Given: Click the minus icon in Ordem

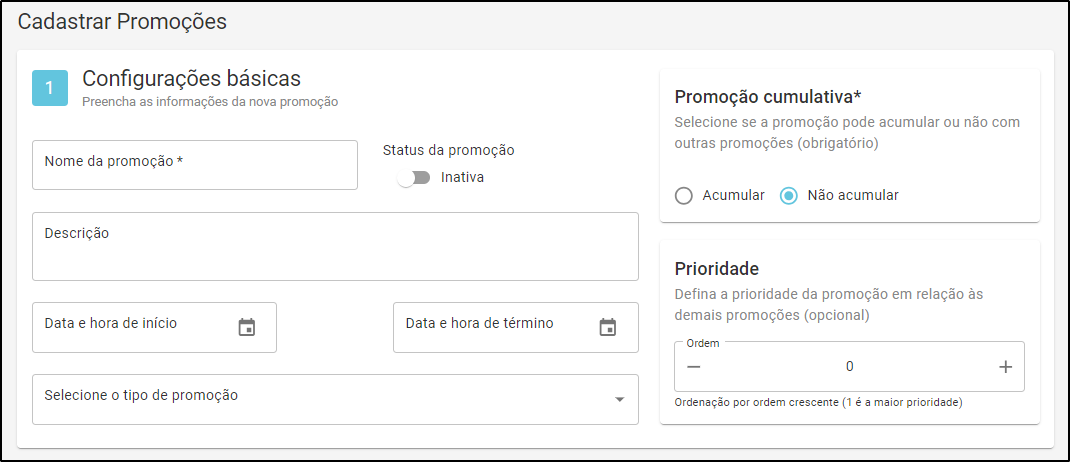Looking at the screenshot, I should click(x=694, y=367).
